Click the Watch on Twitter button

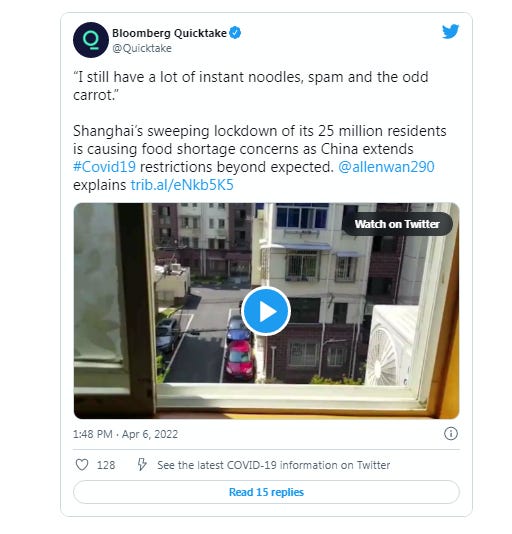click(397, 224)
